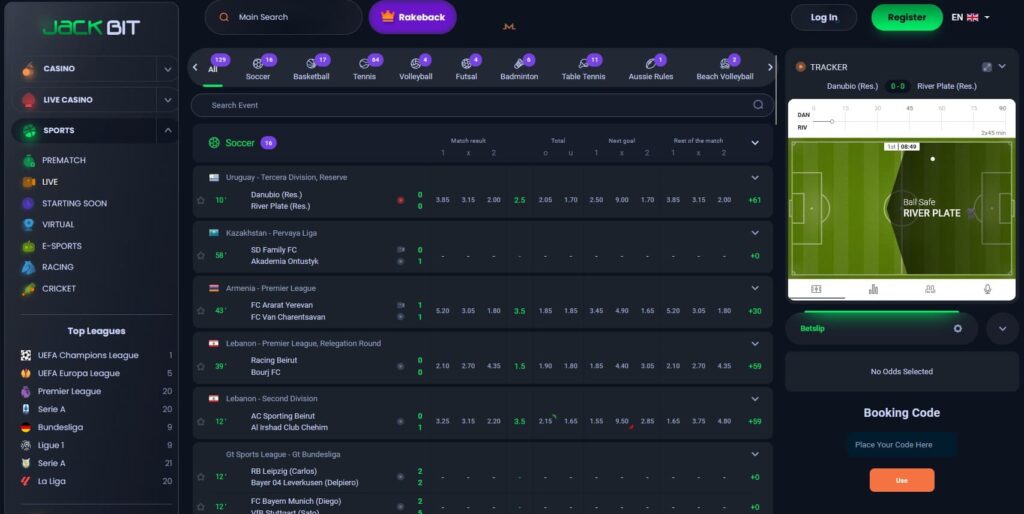Image resolution: width=1024 pixels, height=514 pixels.
Task: Select the Badminton sport tab icon
Action: pos(519,64)
